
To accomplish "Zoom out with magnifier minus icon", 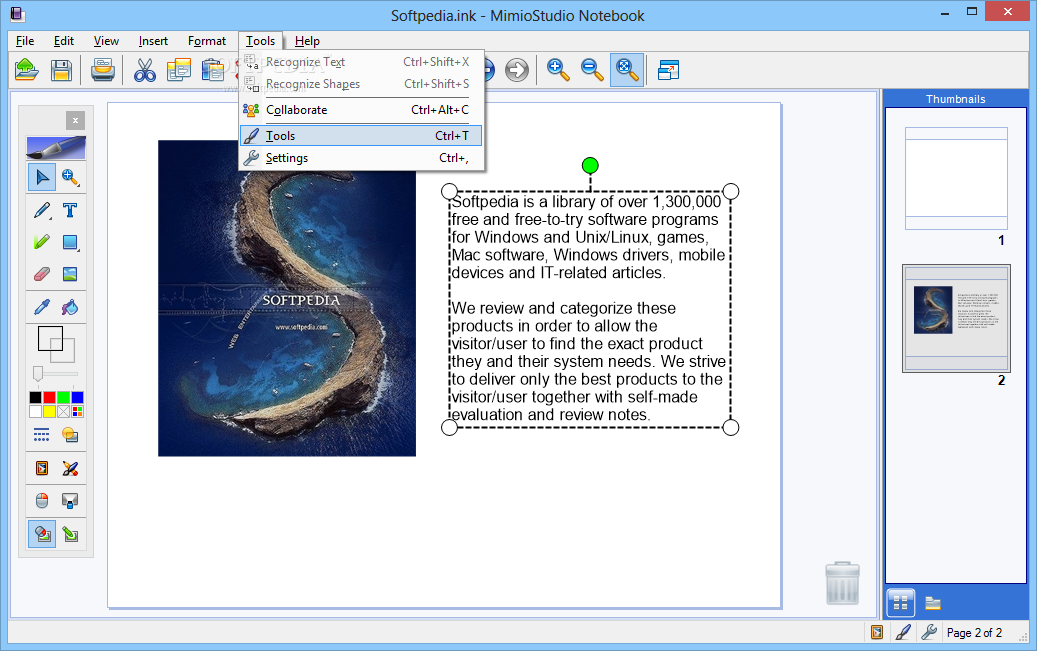I will [x=592, y=69].
